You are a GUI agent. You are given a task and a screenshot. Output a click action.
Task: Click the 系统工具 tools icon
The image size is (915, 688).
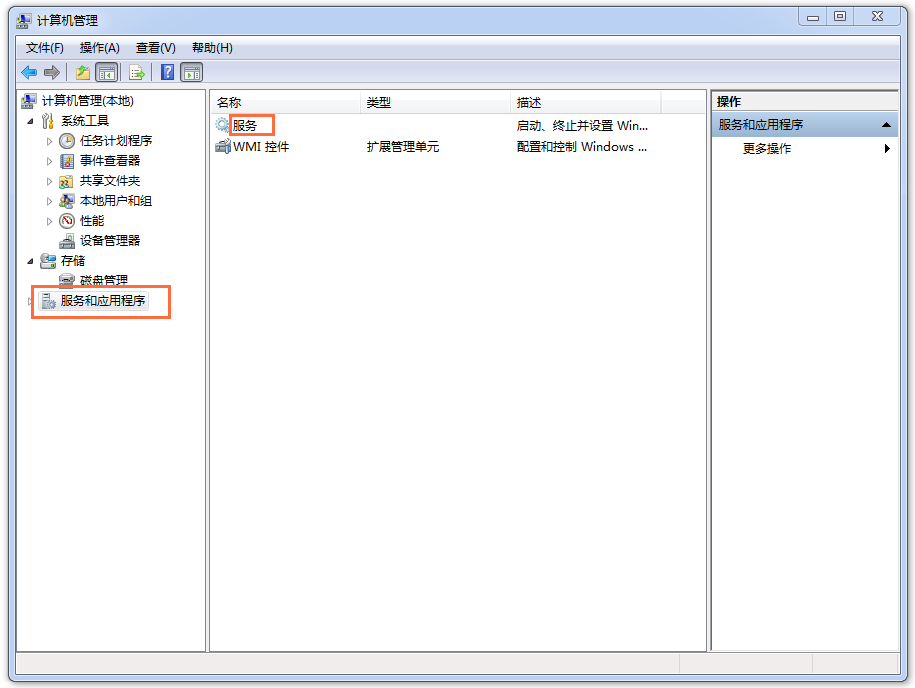[48, 121]
